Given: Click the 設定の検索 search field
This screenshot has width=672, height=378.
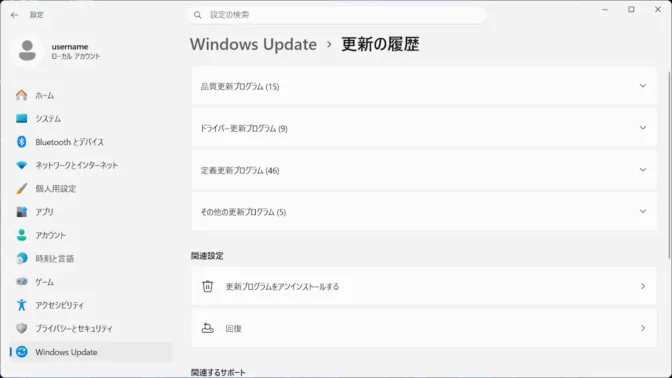Looking at the screenshot, I should point(336,15).
